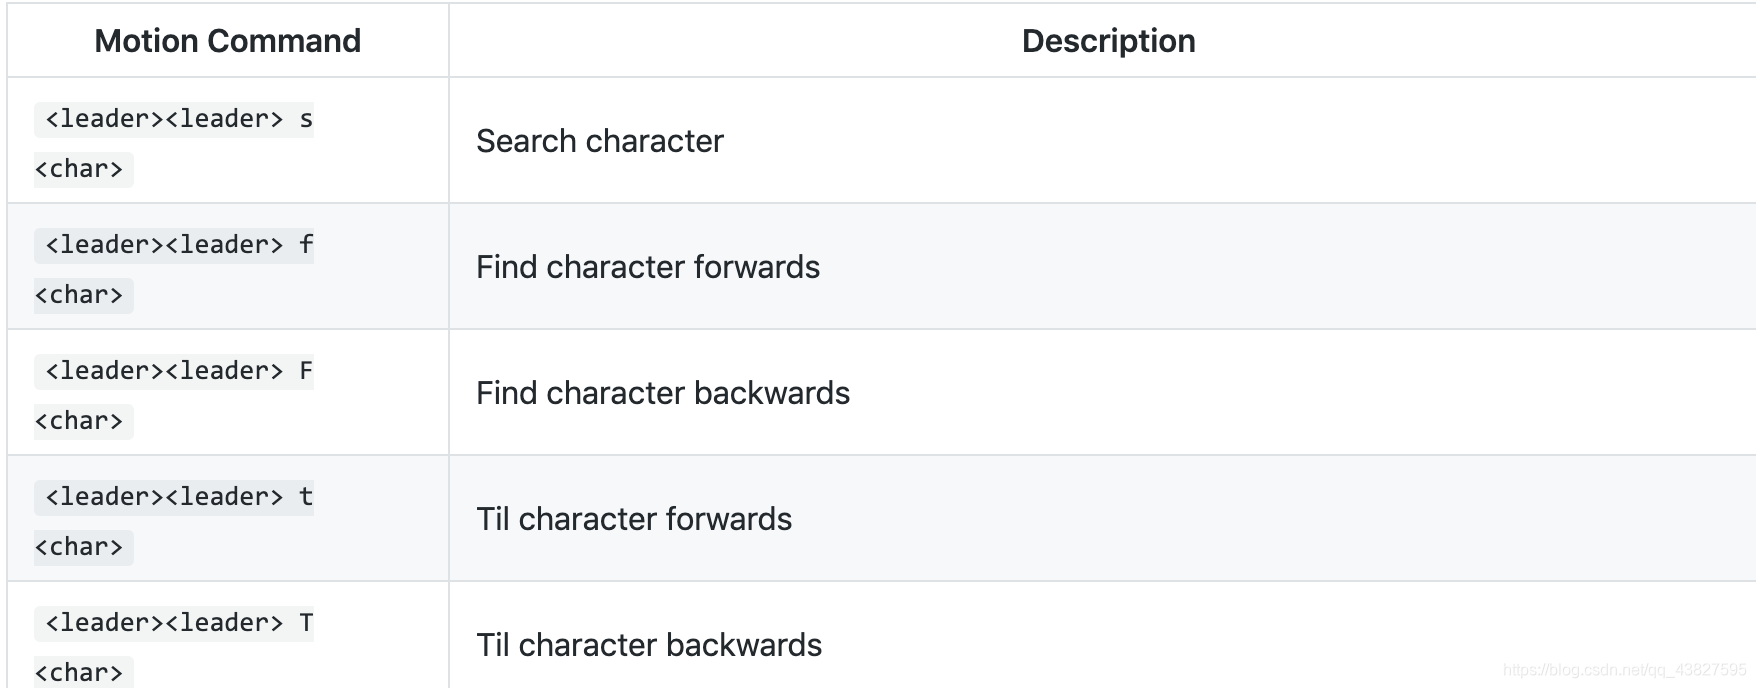Click '<char>' in the Til character backwards row
The width and height of the screenshot is (1756, 688).
point(79,672)
